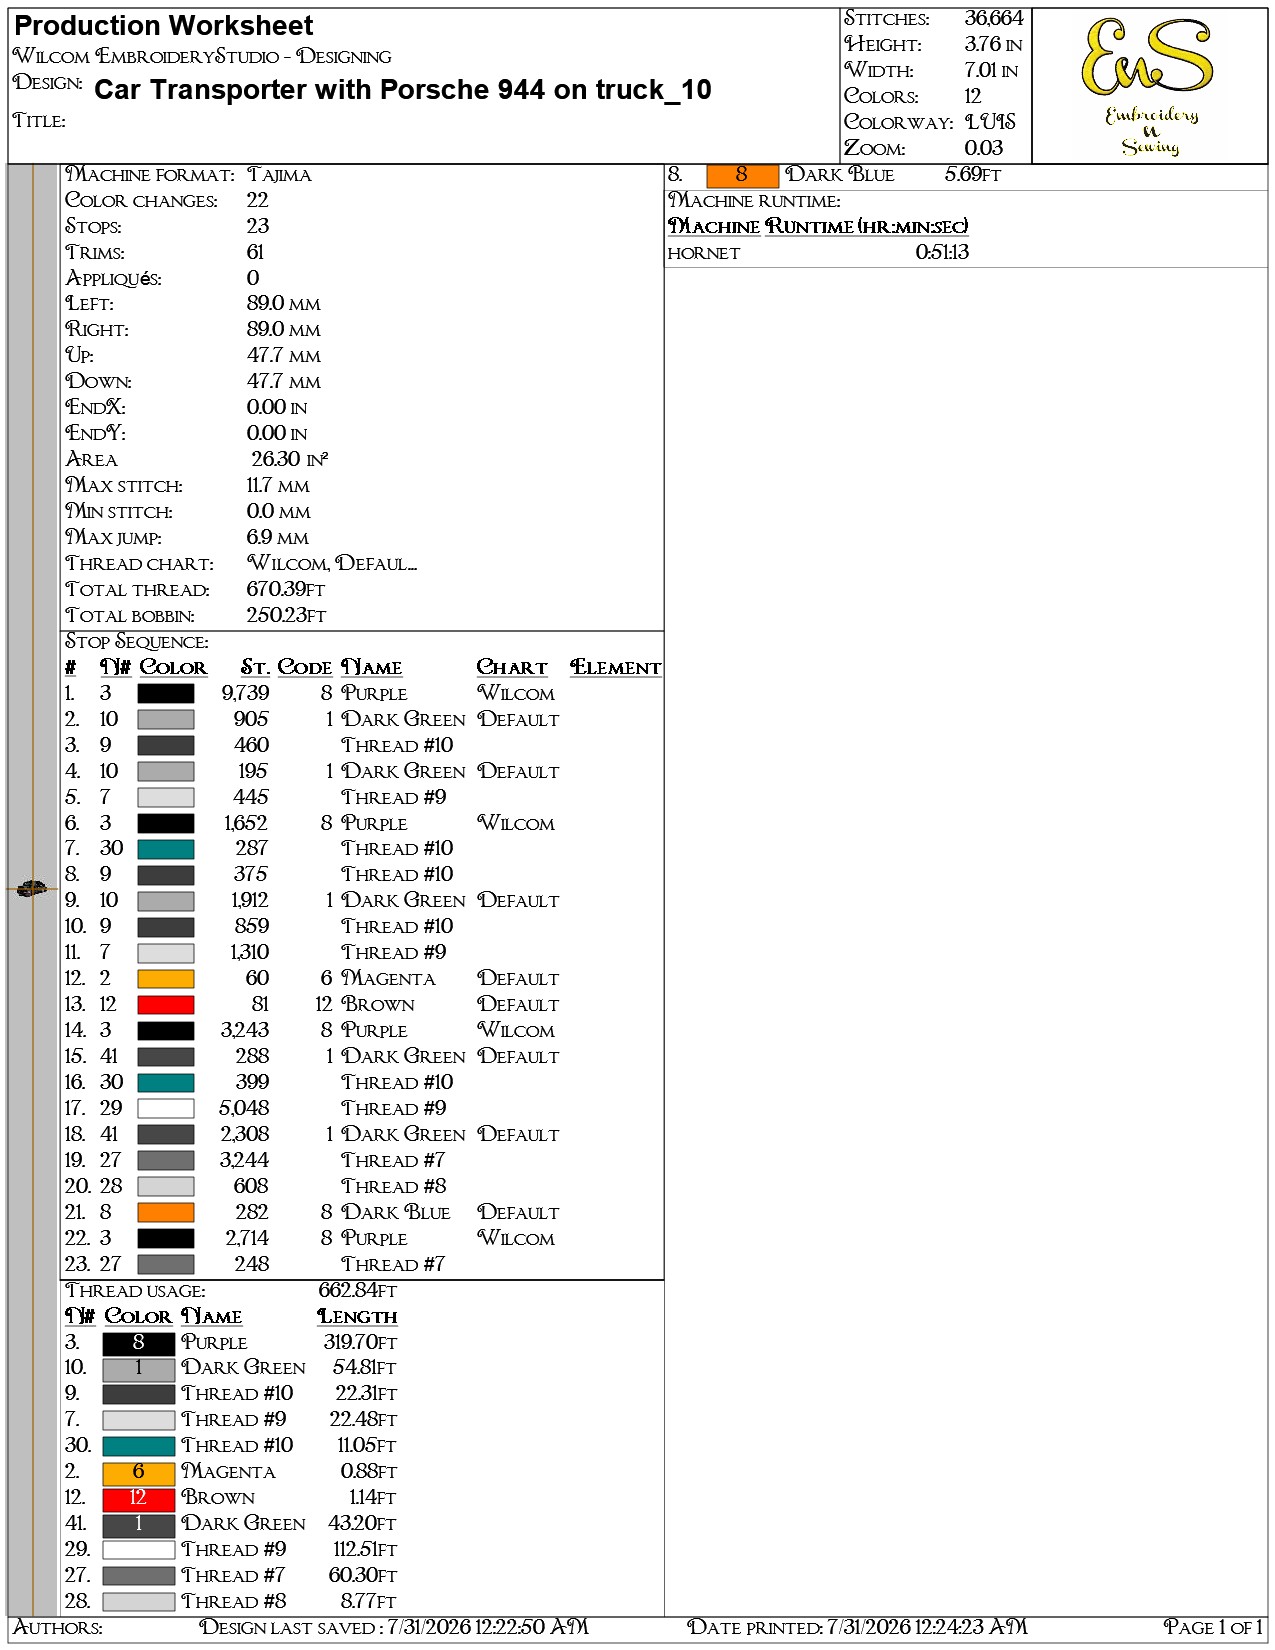Select the machine format value Tajima
Screen dimensions: 1275x1650
[279, 175]
